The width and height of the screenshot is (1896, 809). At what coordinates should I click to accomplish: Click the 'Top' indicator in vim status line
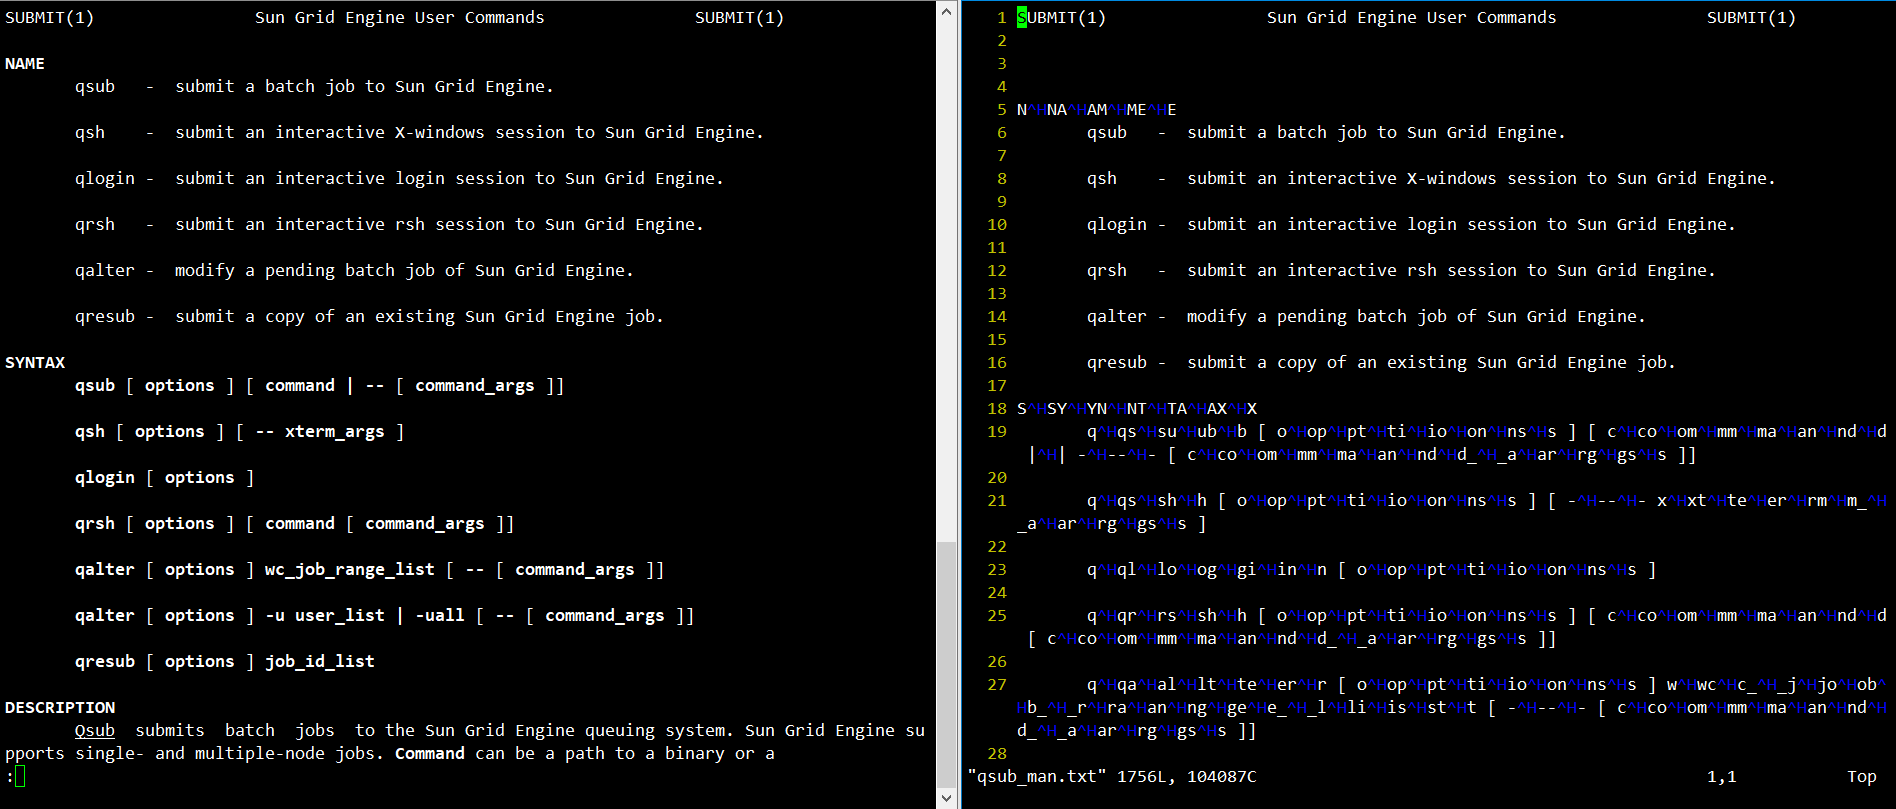[1862, 777]
